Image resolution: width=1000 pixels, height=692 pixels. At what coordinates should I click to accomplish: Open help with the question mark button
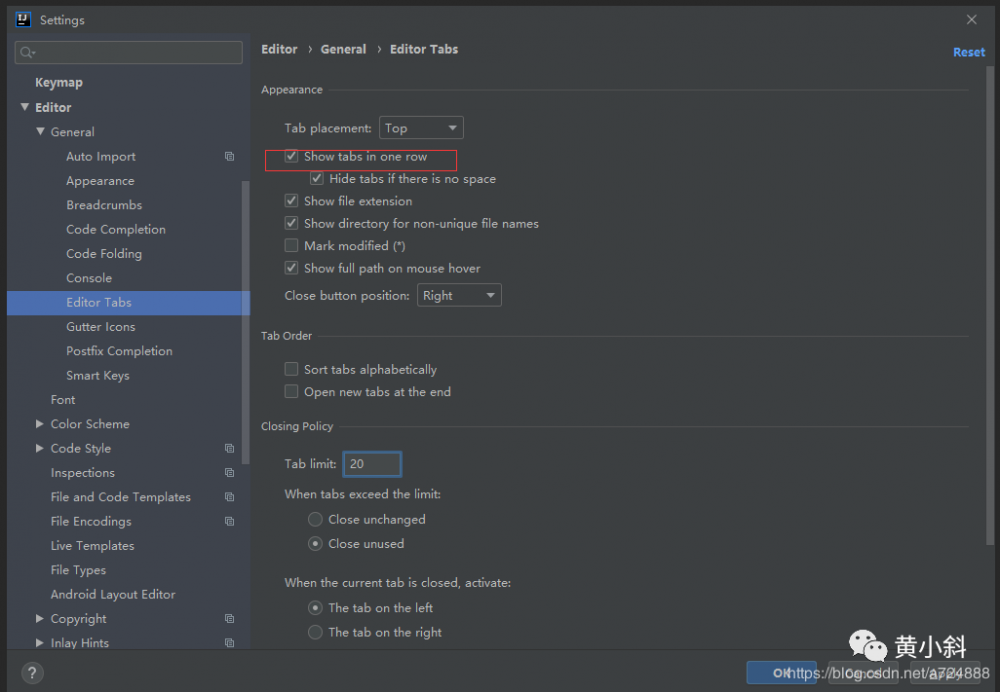[x=33, y=672]
